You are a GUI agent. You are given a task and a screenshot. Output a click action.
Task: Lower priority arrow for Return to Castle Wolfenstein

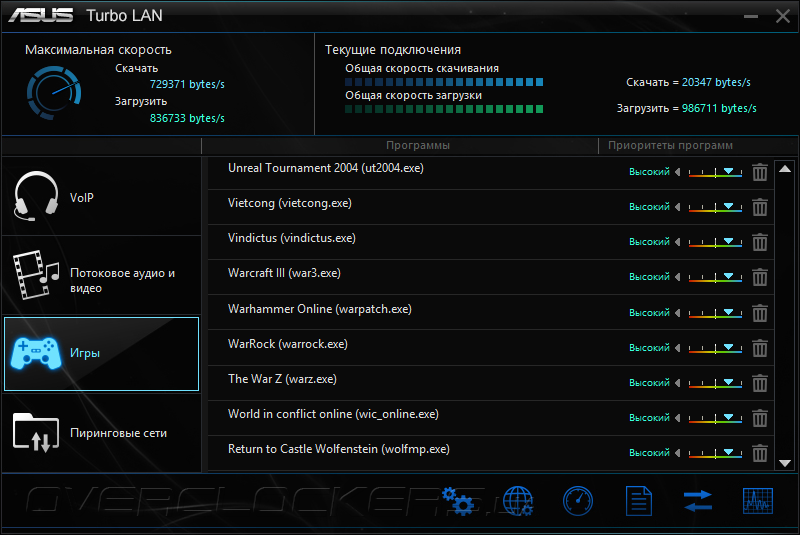pos(678,452)
